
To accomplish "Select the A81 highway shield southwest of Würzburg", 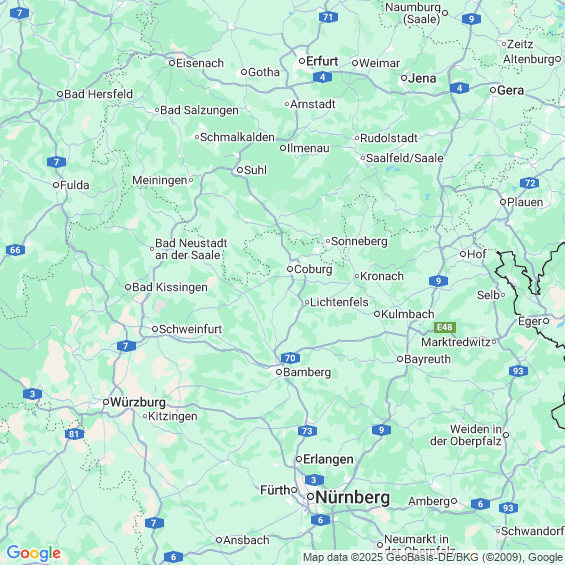I will (x=75, y=434).
